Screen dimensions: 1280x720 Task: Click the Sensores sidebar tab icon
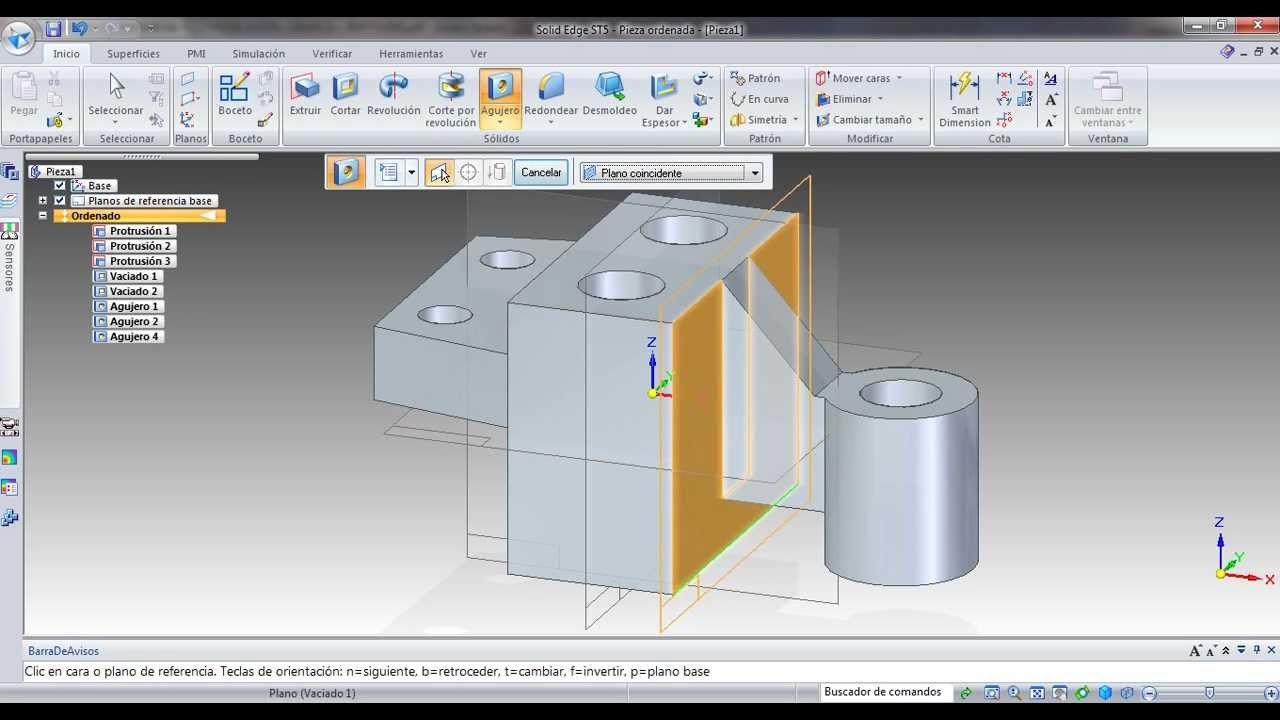[10, 231]
